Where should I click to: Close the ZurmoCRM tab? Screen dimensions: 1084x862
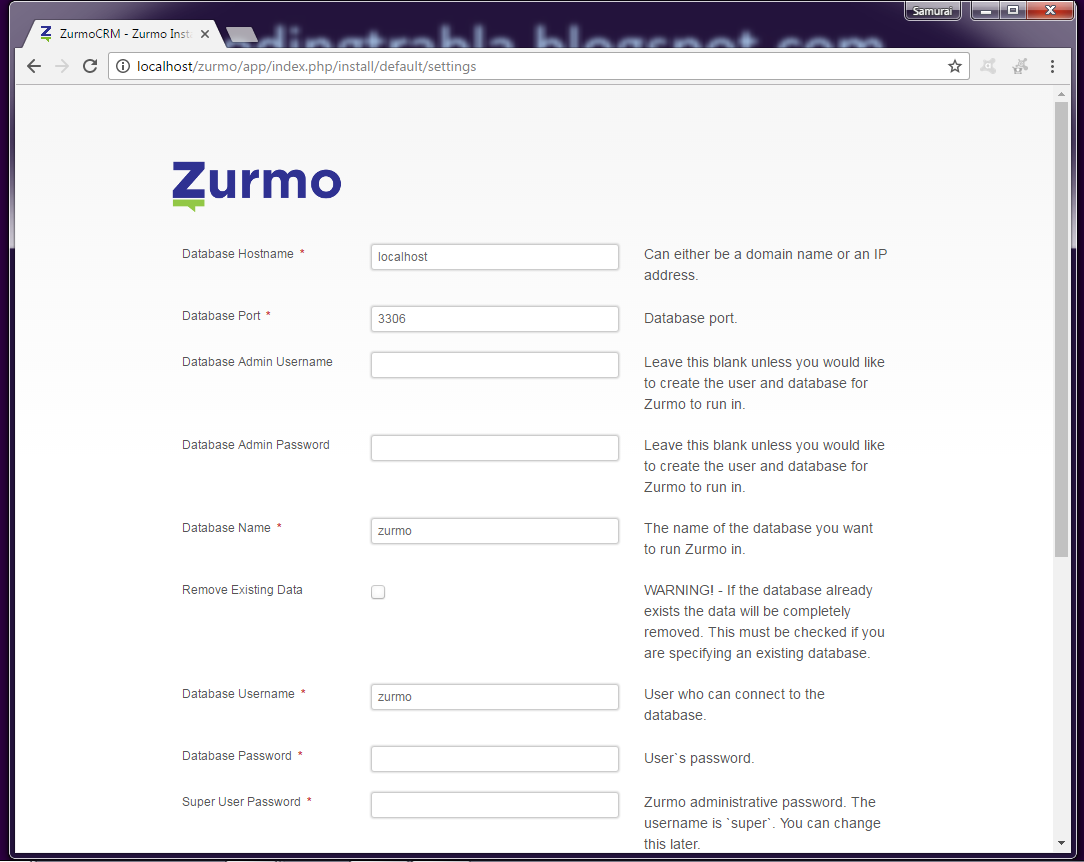pos(205,34)
